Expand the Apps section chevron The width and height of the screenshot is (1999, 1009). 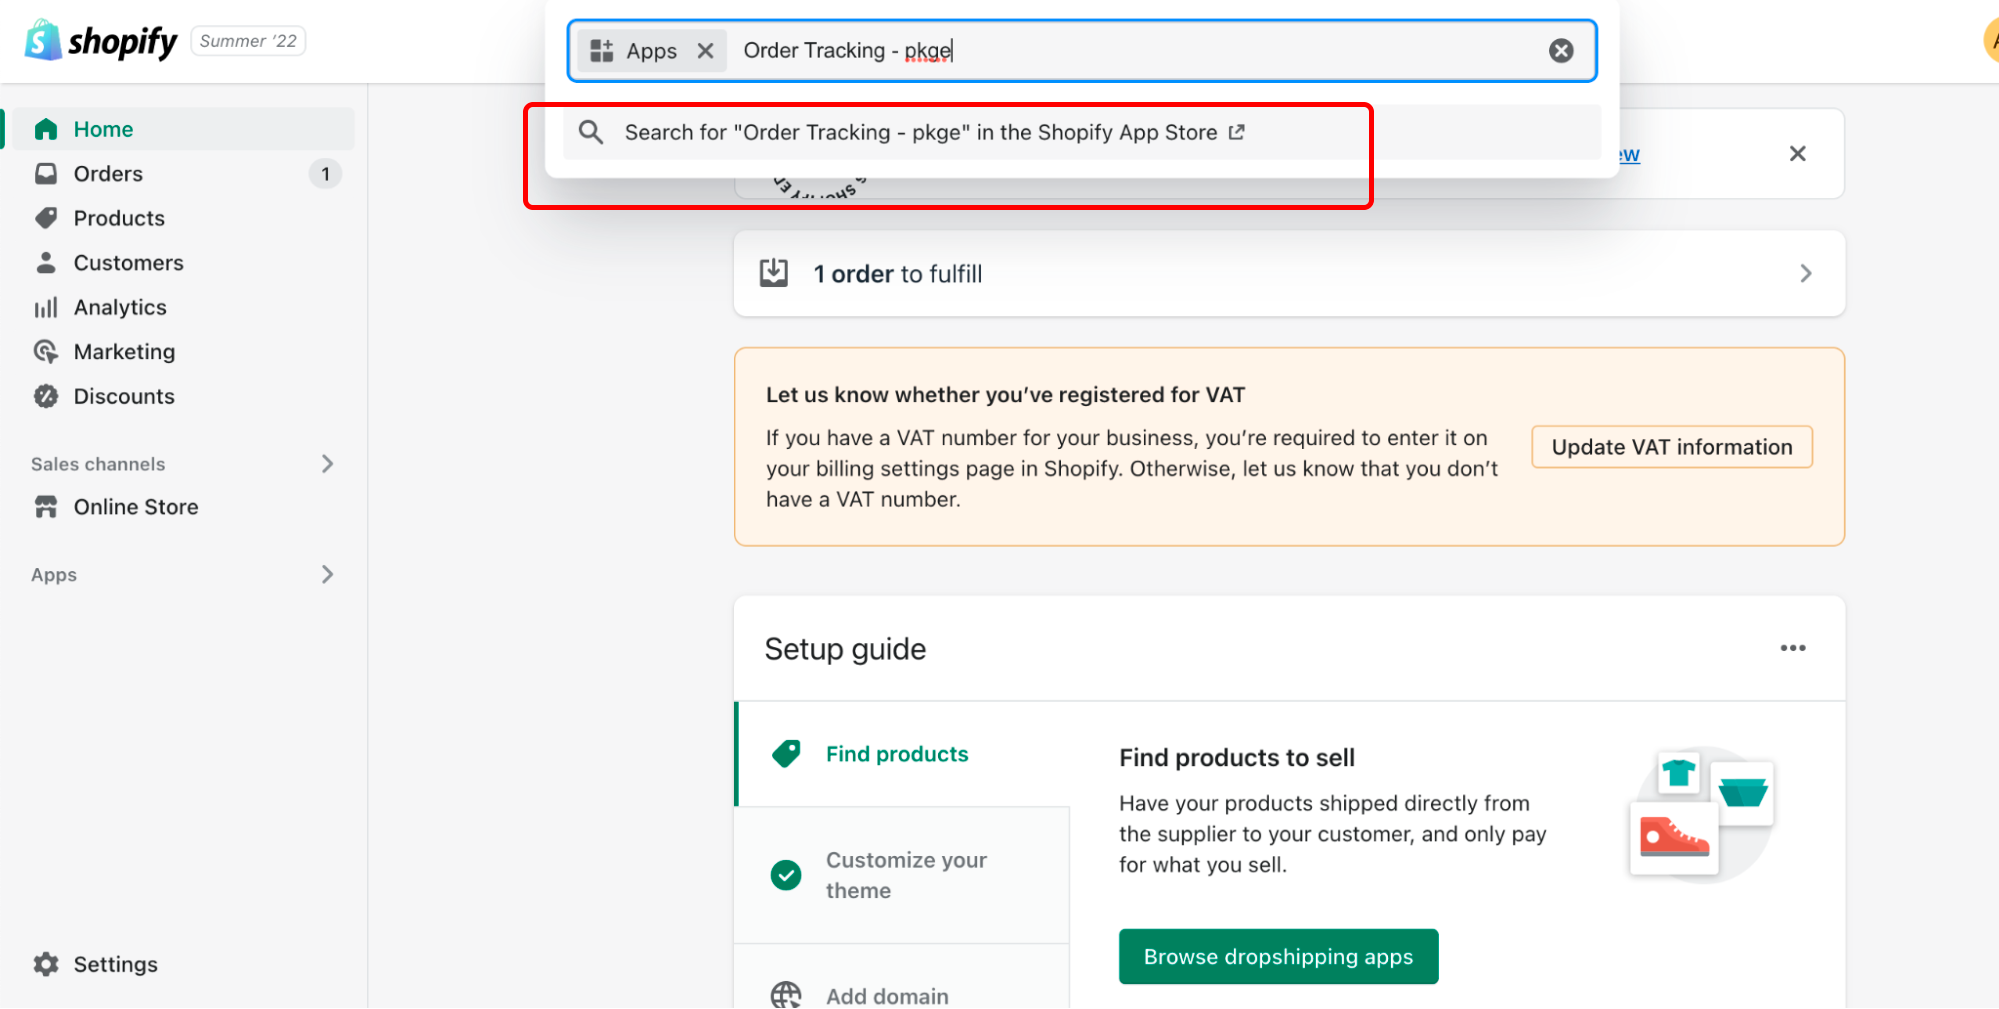click(x=327, y=574)
